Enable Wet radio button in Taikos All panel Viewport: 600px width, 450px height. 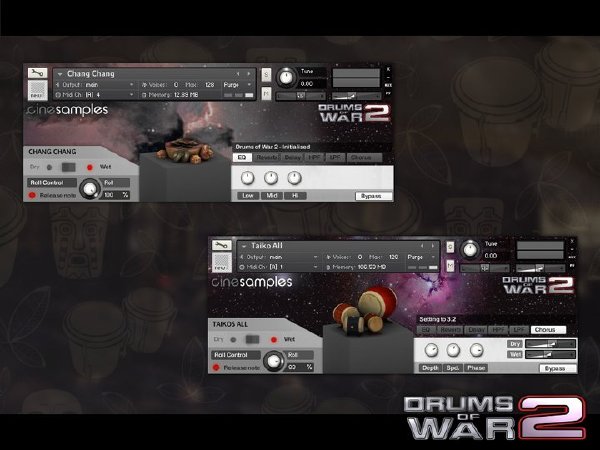[x=274, y=339]
